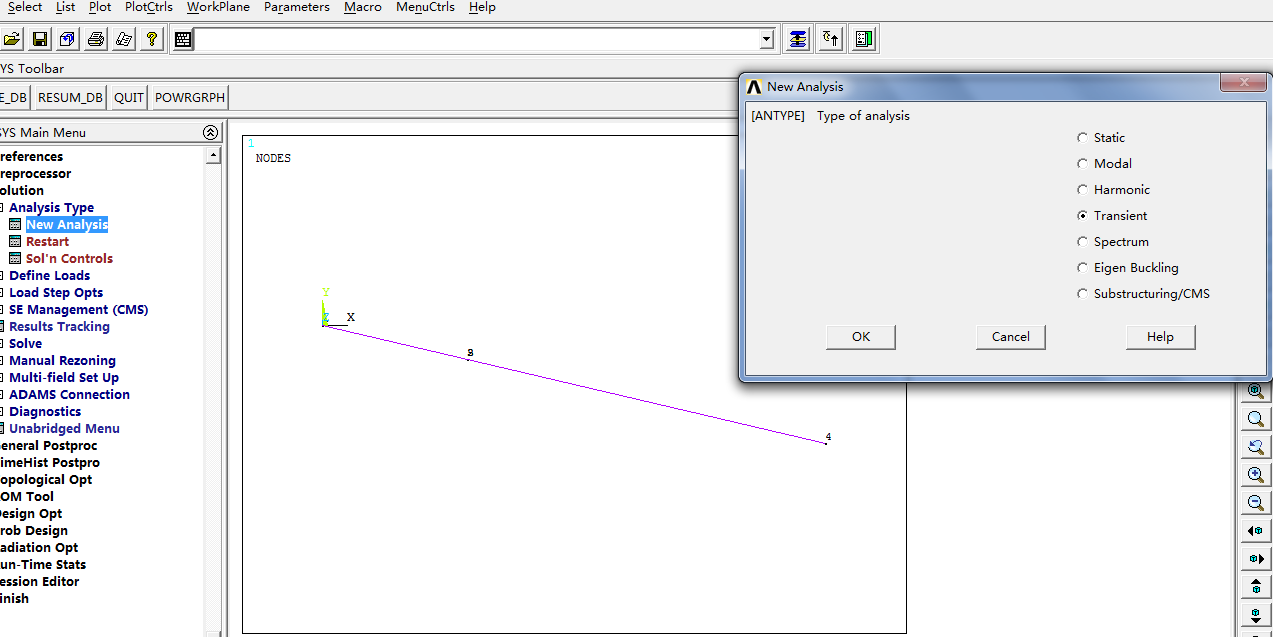Click the dialog icon beside Restart
Screen dimensions: 1273x637
coord(14,241)
